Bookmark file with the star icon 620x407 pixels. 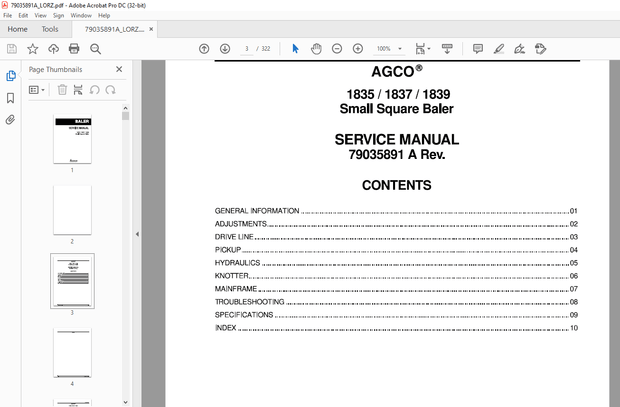click(33, 48)
